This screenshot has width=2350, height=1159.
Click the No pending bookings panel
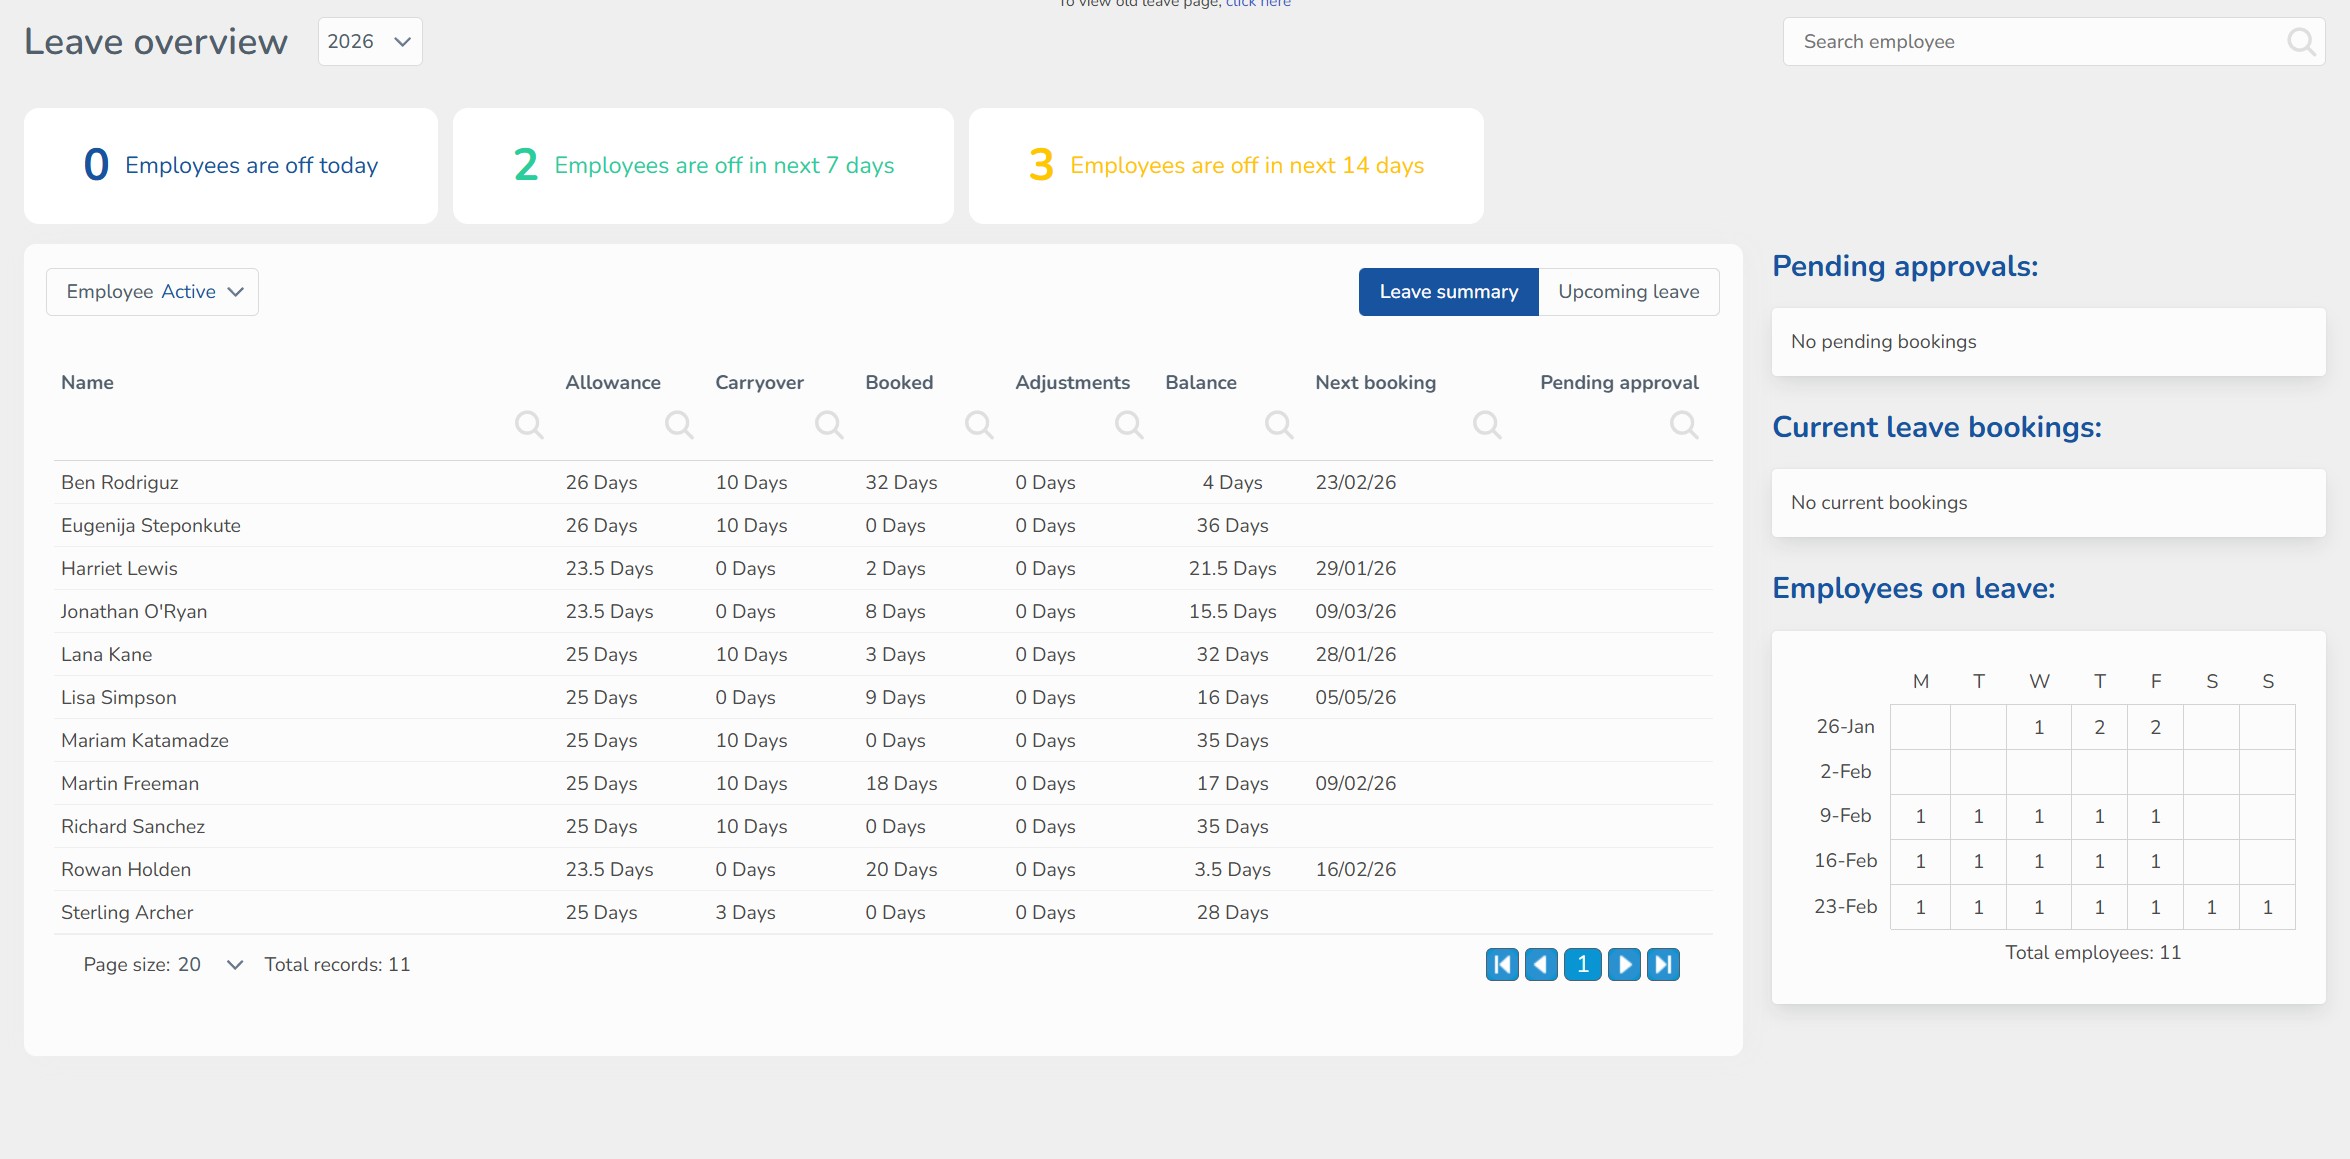tap(2048, 342)
